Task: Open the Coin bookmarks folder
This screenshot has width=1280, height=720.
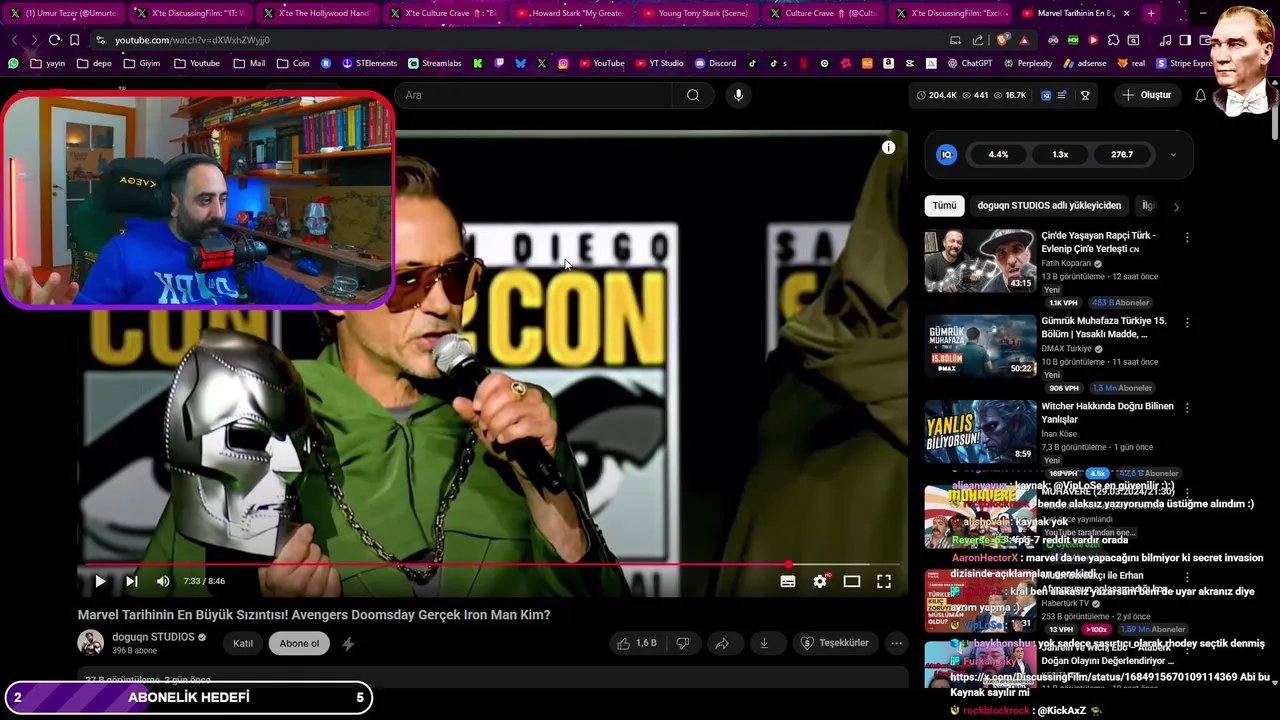Action: coord(292,63)
